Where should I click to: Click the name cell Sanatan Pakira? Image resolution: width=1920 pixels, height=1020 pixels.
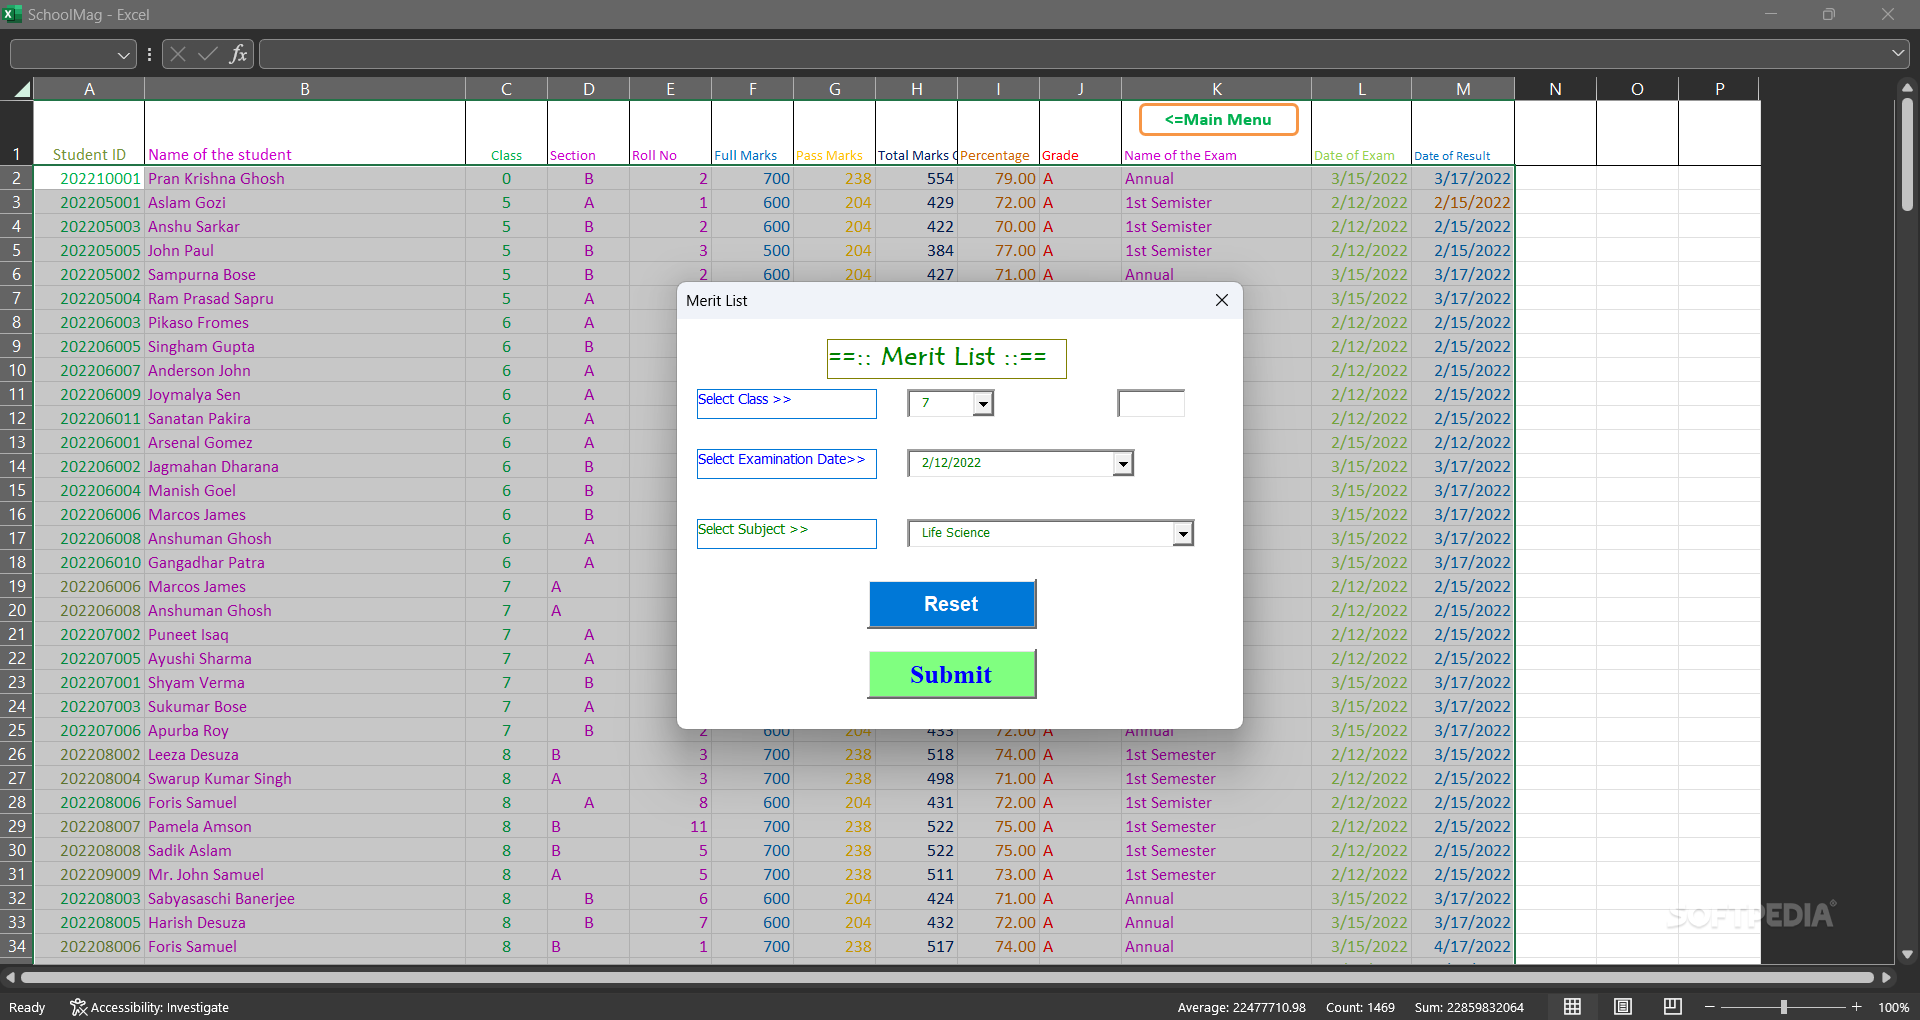[x=305, y=418]
